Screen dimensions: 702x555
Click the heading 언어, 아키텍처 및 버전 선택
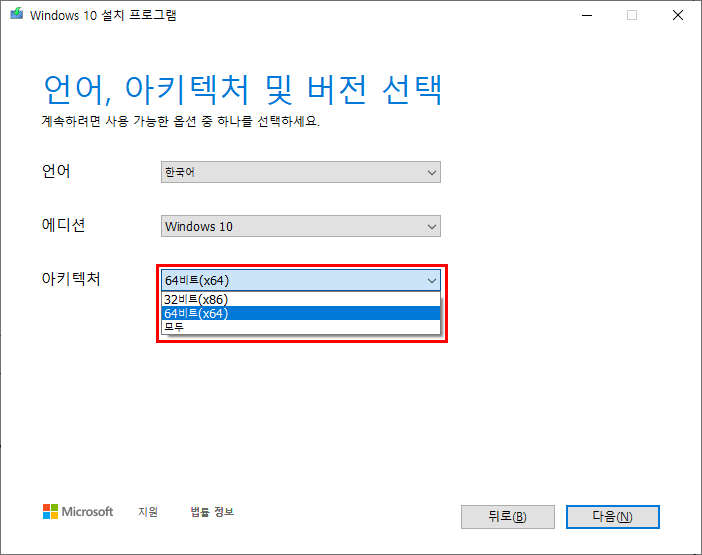pos(243,90)
